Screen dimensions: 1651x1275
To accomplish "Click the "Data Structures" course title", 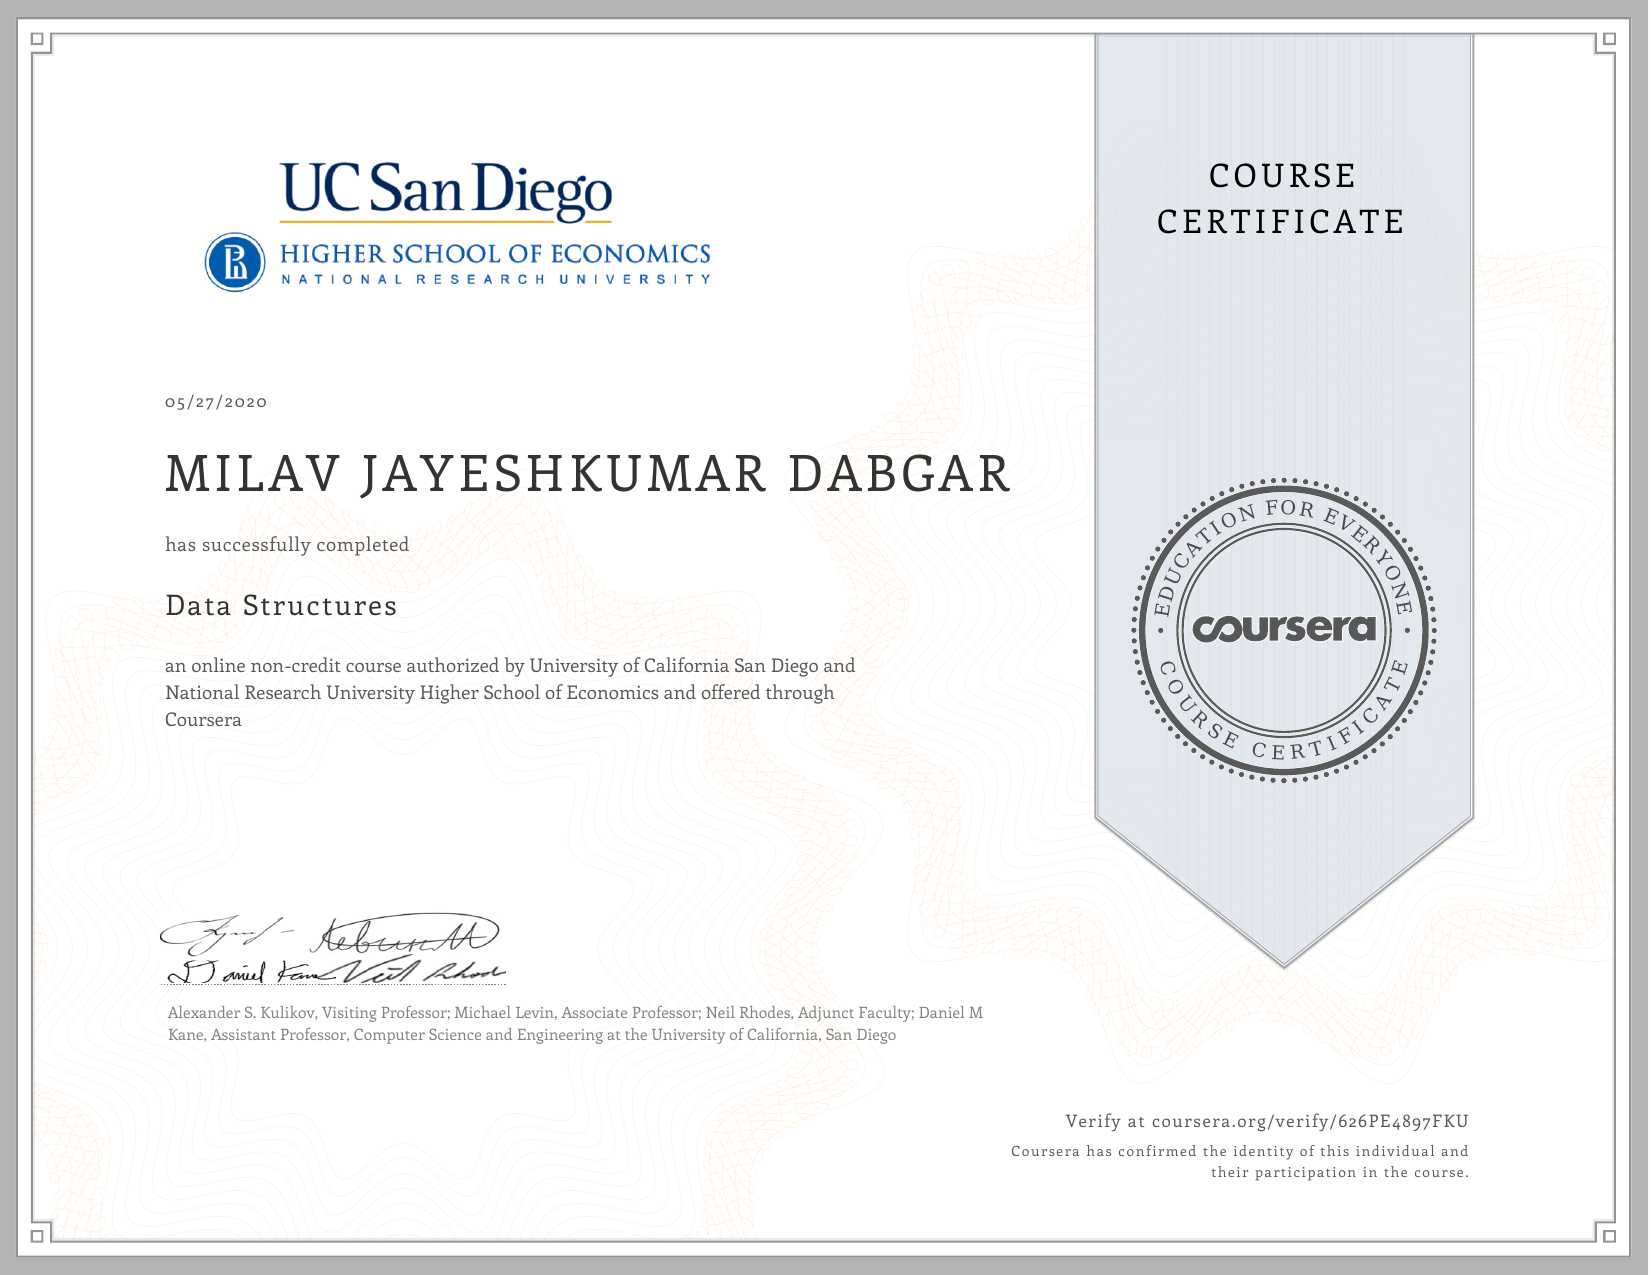I will click(281, 606).
